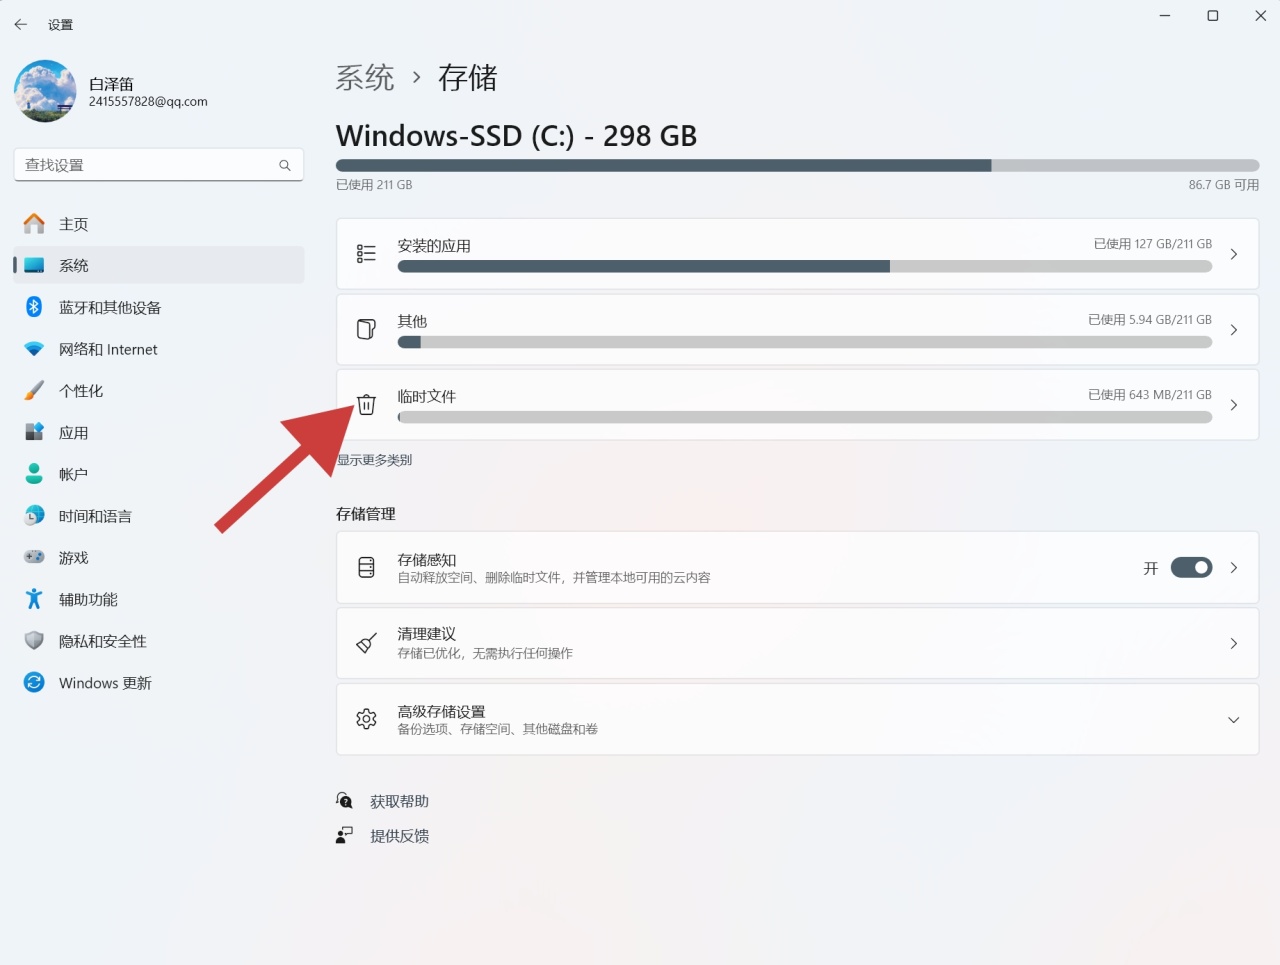
Task: Go to 网络和 Internet settings
Action: click(159, 349)
